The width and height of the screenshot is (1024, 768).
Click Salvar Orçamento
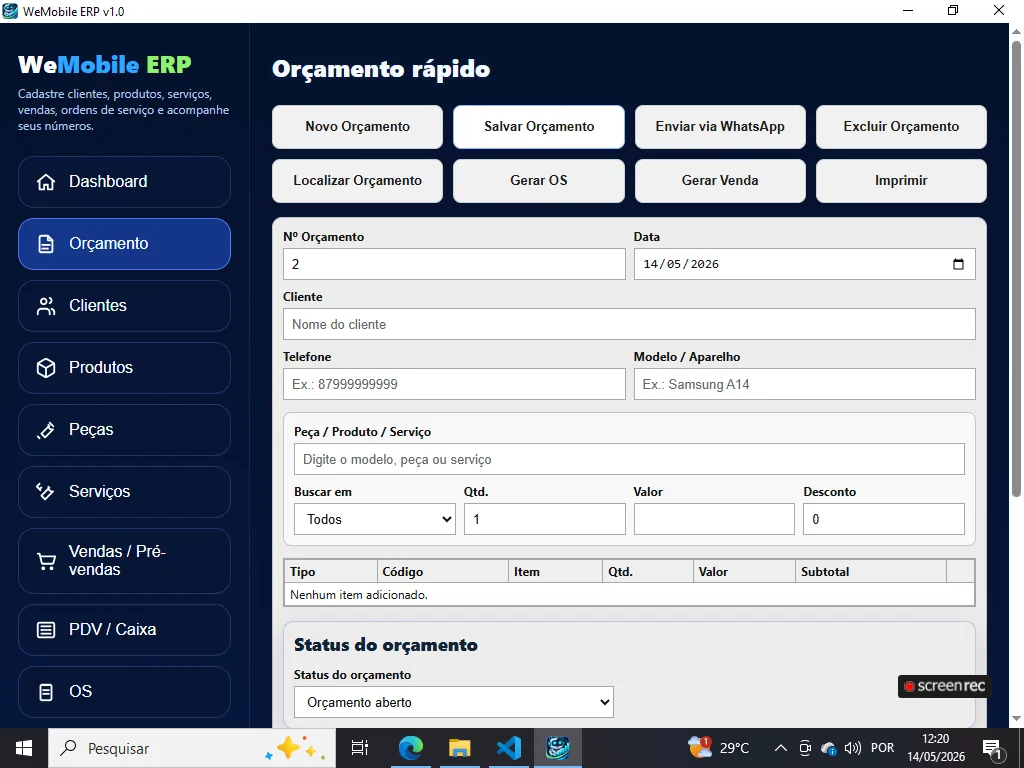pos(539,127)
